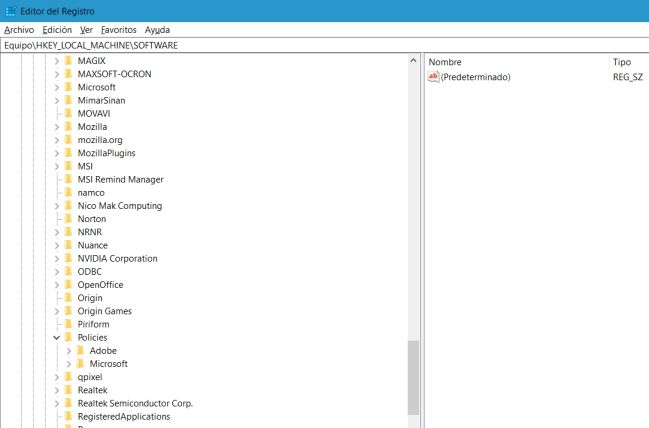Select the NRNR key label
The width and height of the screenshot is (649, 428).
(x=90, y=232)
